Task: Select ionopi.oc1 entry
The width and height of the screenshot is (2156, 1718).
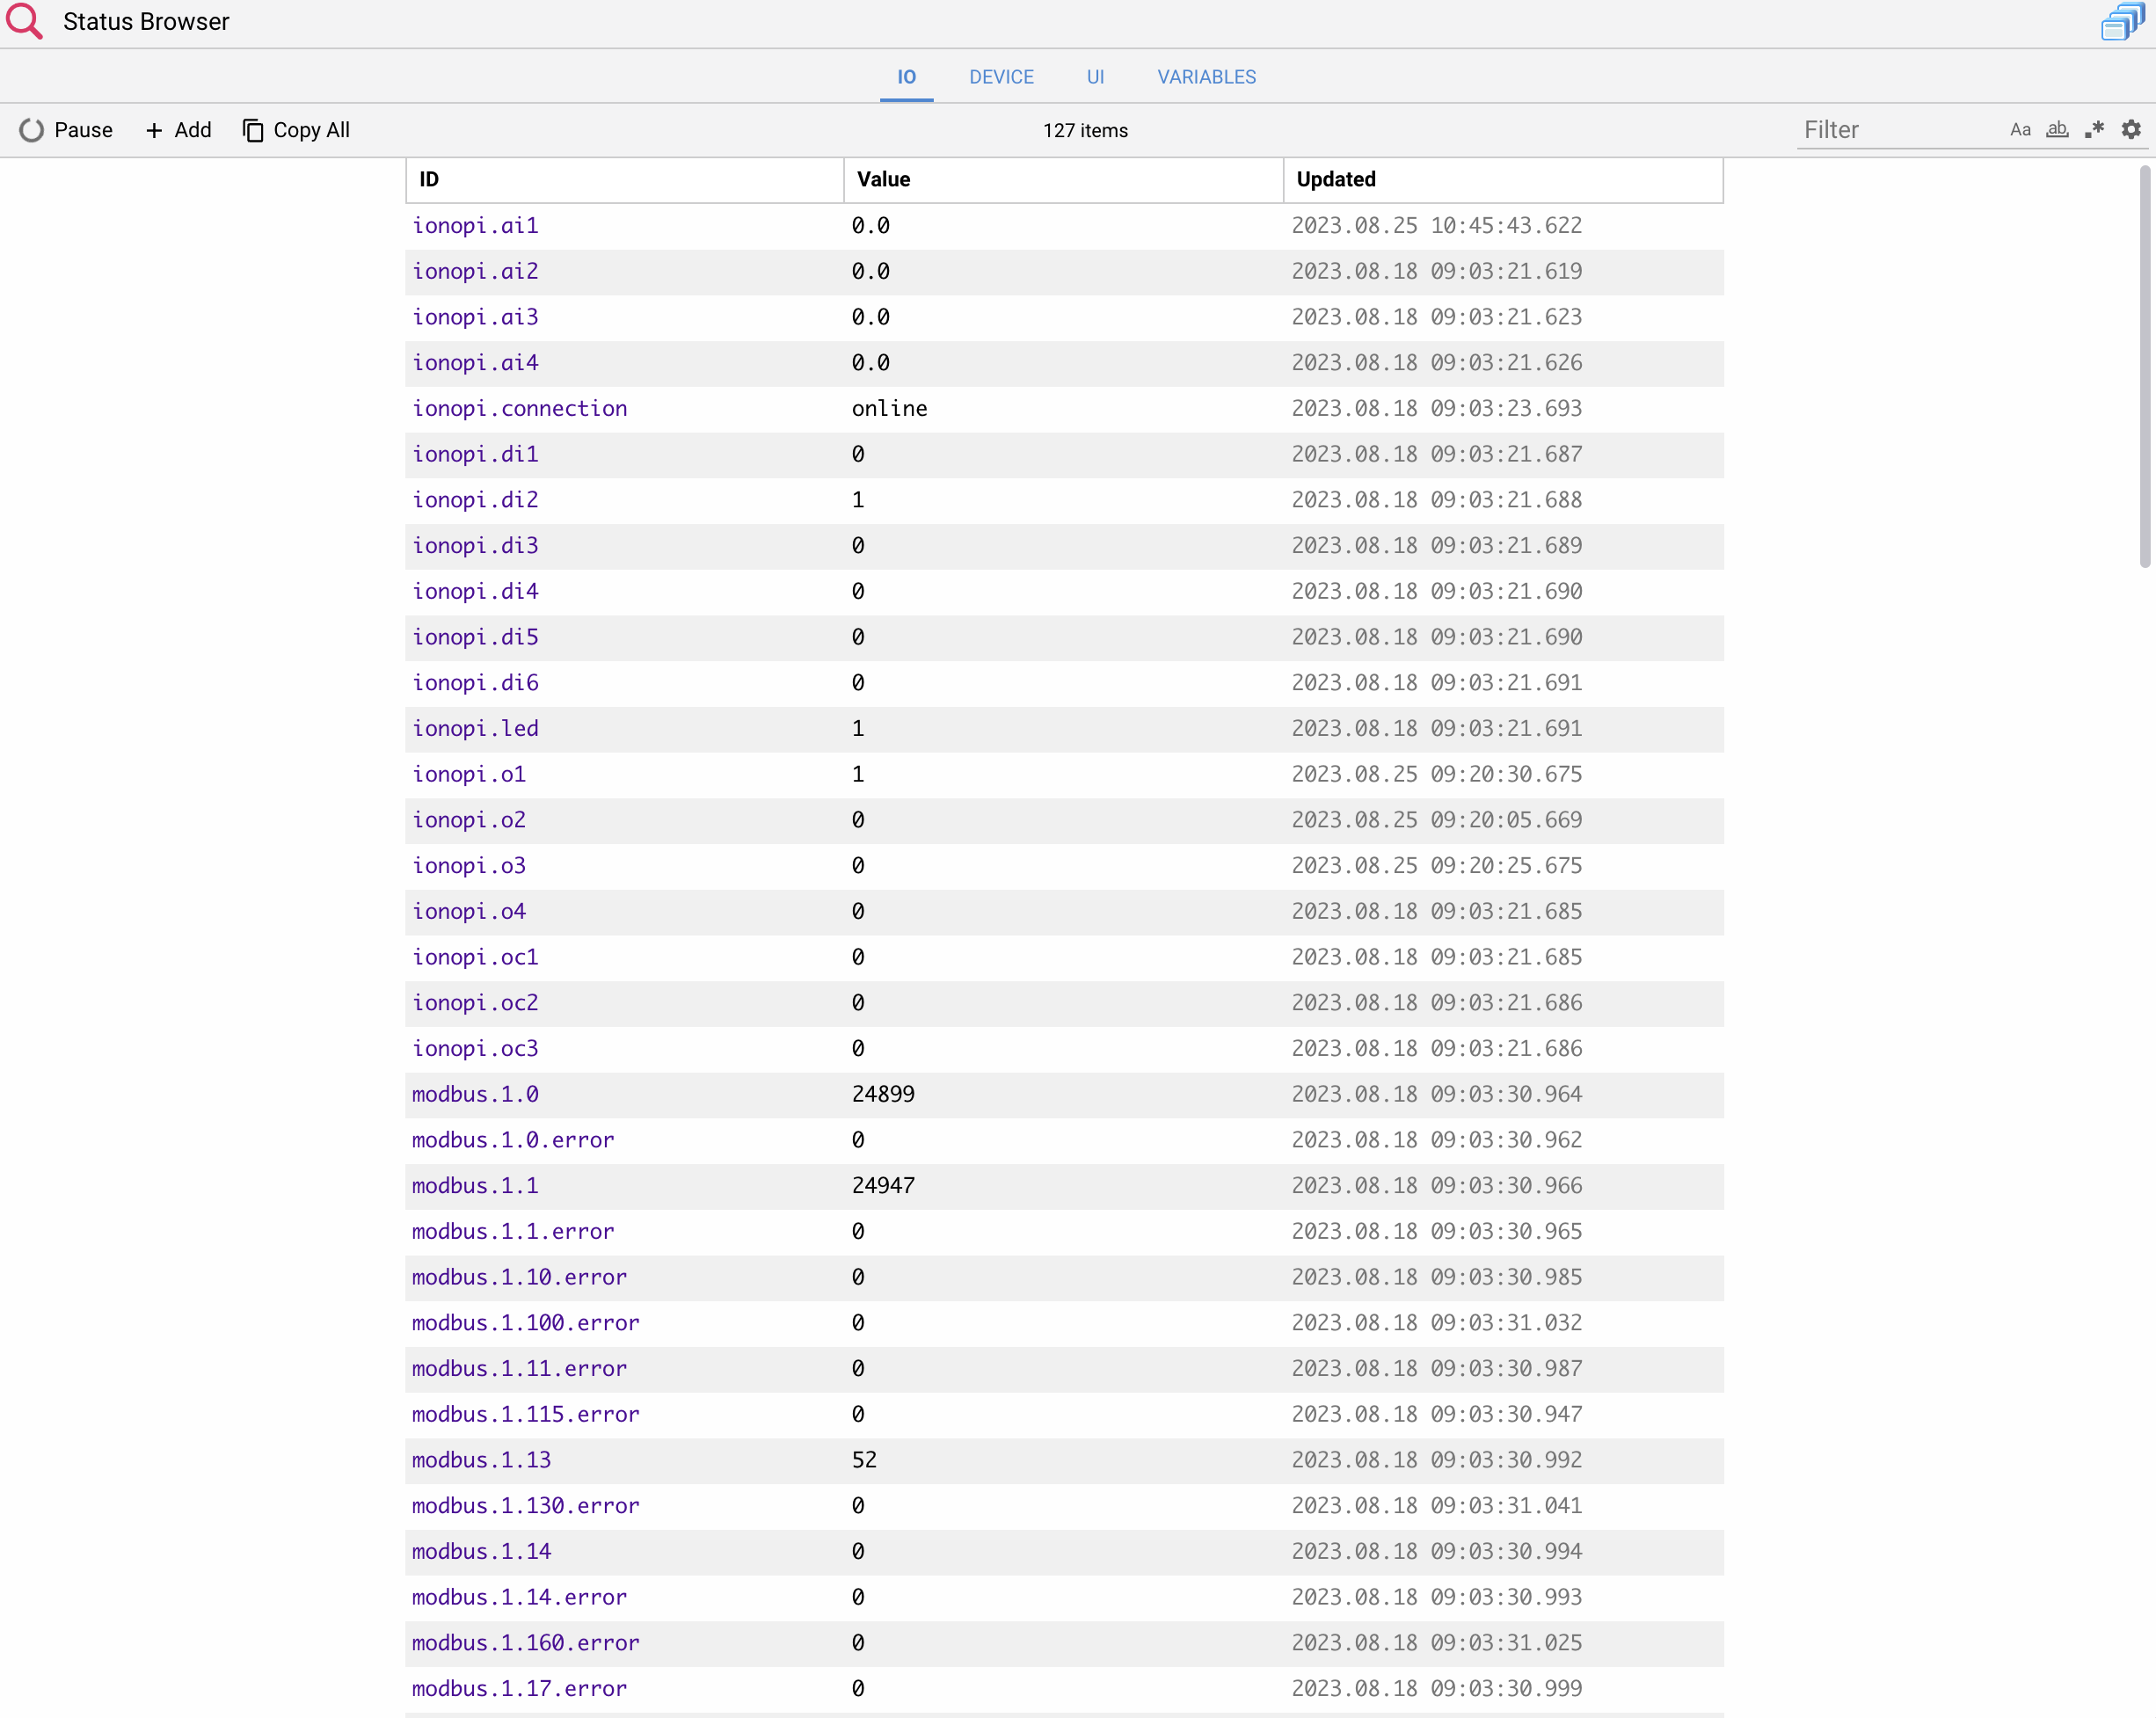Action: [475, 958]
